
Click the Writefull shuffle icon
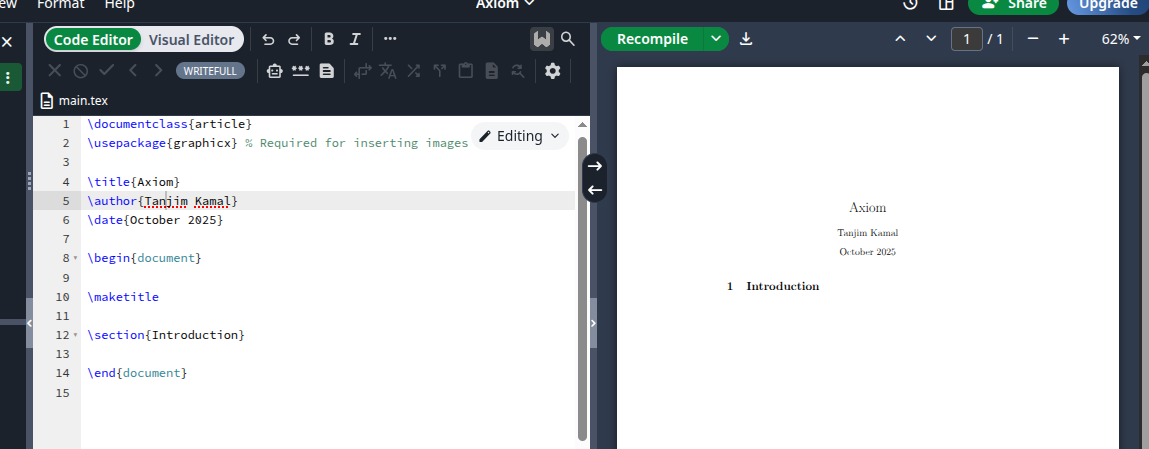(414, 71)
